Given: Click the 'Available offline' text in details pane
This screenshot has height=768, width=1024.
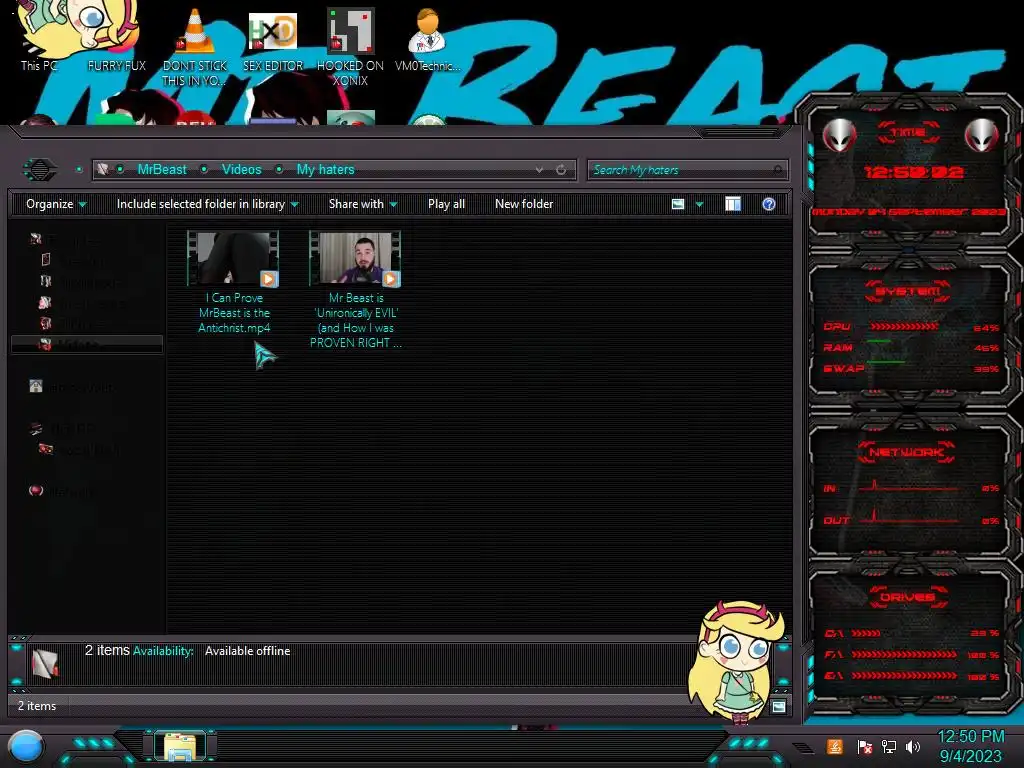Looking at the screenshot, I should coord(248,651).
